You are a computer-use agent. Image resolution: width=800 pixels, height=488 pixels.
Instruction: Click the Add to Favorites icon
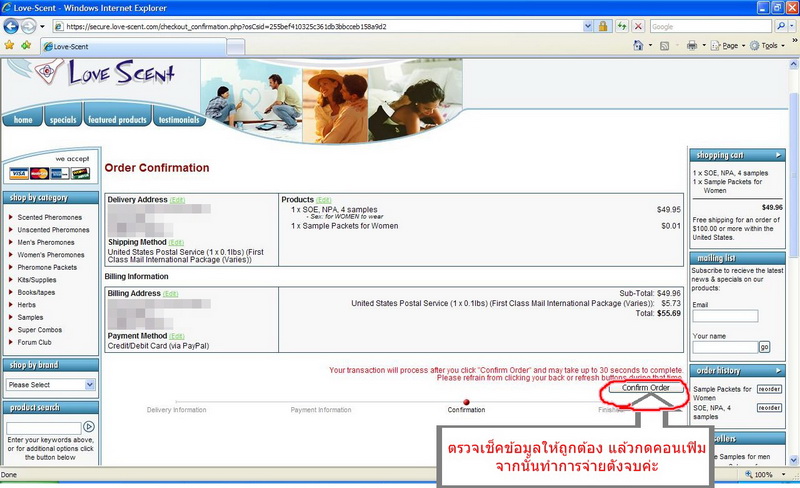pos(26,45)
